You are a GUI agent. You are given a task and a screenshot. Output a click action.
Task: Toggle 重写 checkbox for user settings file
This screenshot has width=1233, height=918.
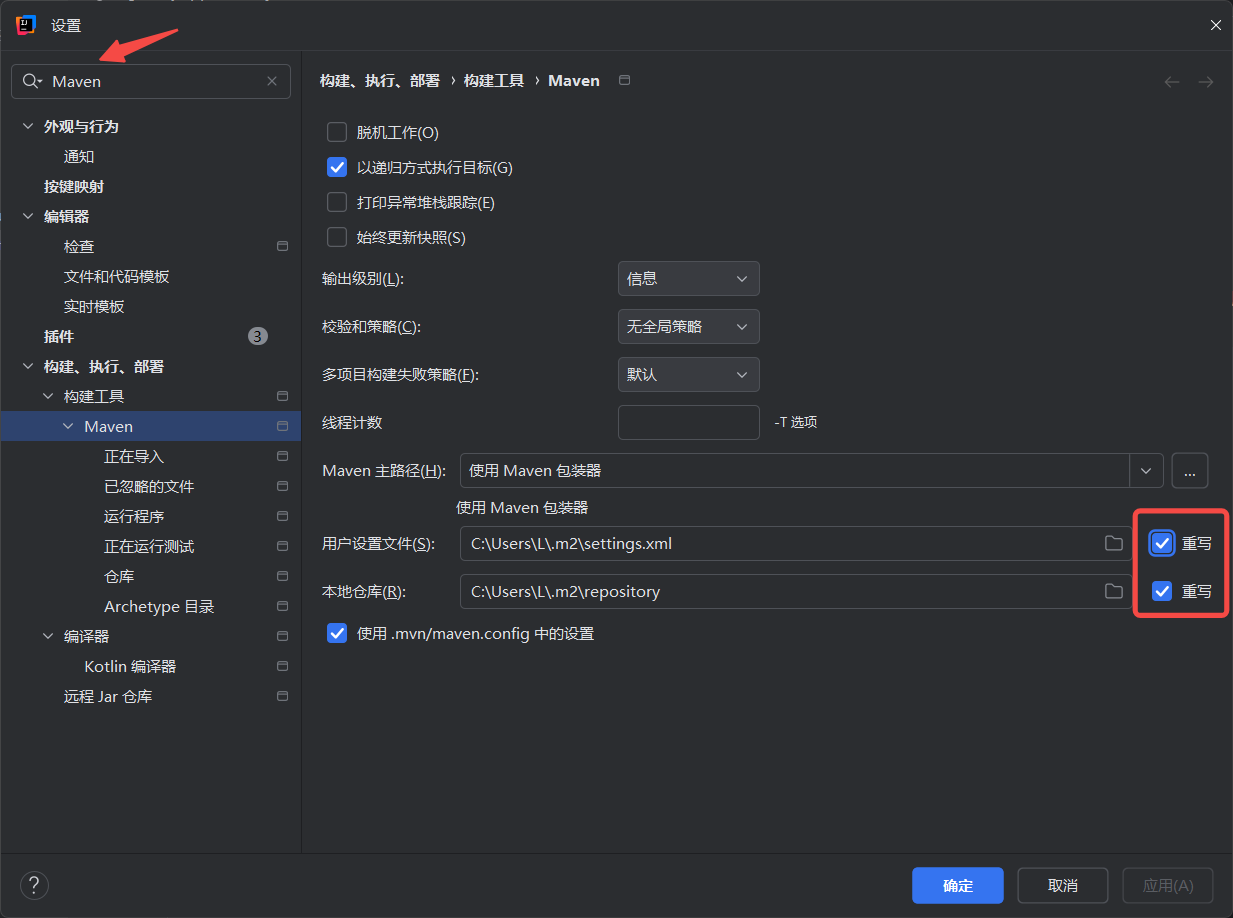coord(1162,543)
